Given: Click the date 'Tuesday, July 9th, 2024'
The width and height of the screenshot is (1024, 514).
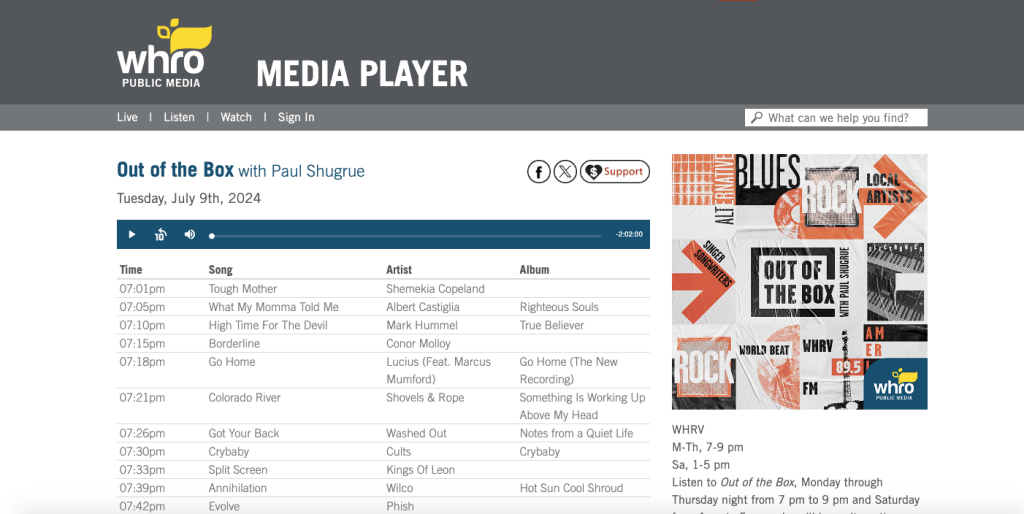Looking at the screenshot, I should [189, 199].
